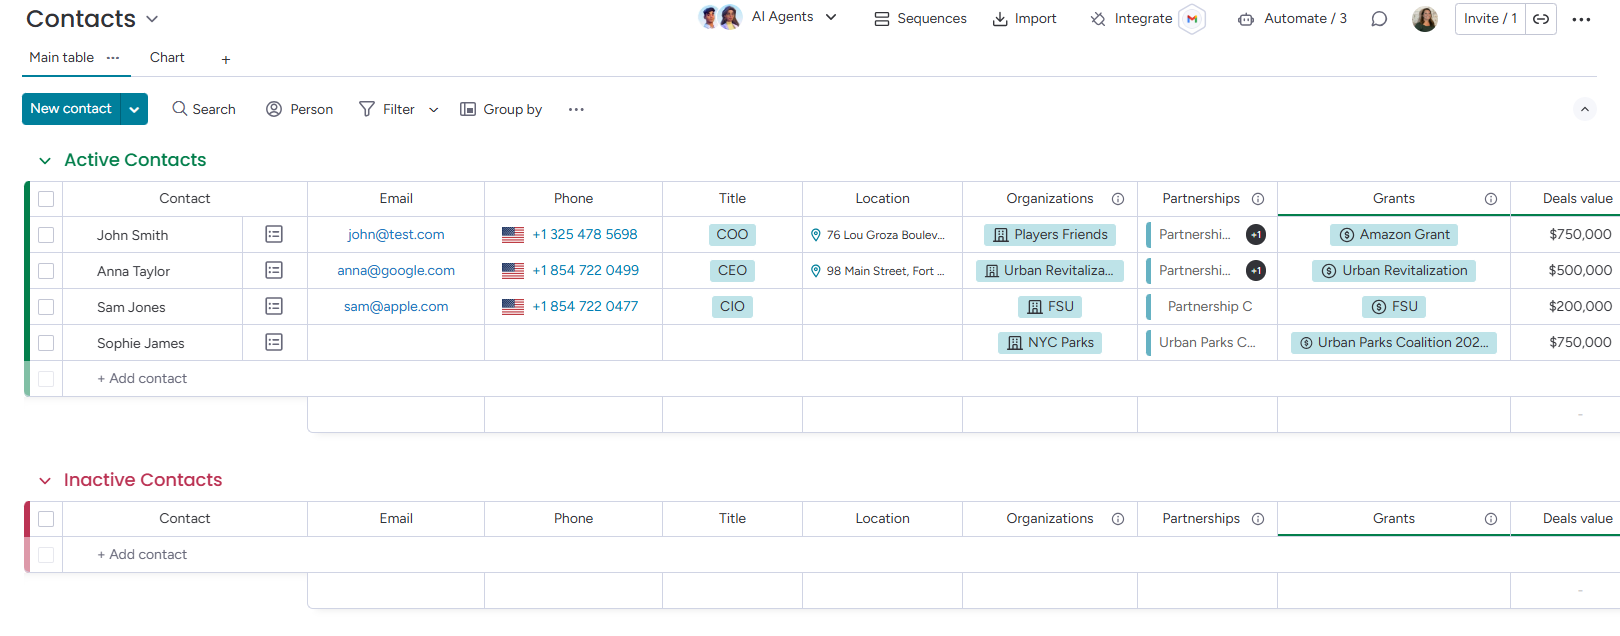This screenshot has width=1620, height=636.
Task: Open the New contact dropdown arrow
Action: coord(134,109)
